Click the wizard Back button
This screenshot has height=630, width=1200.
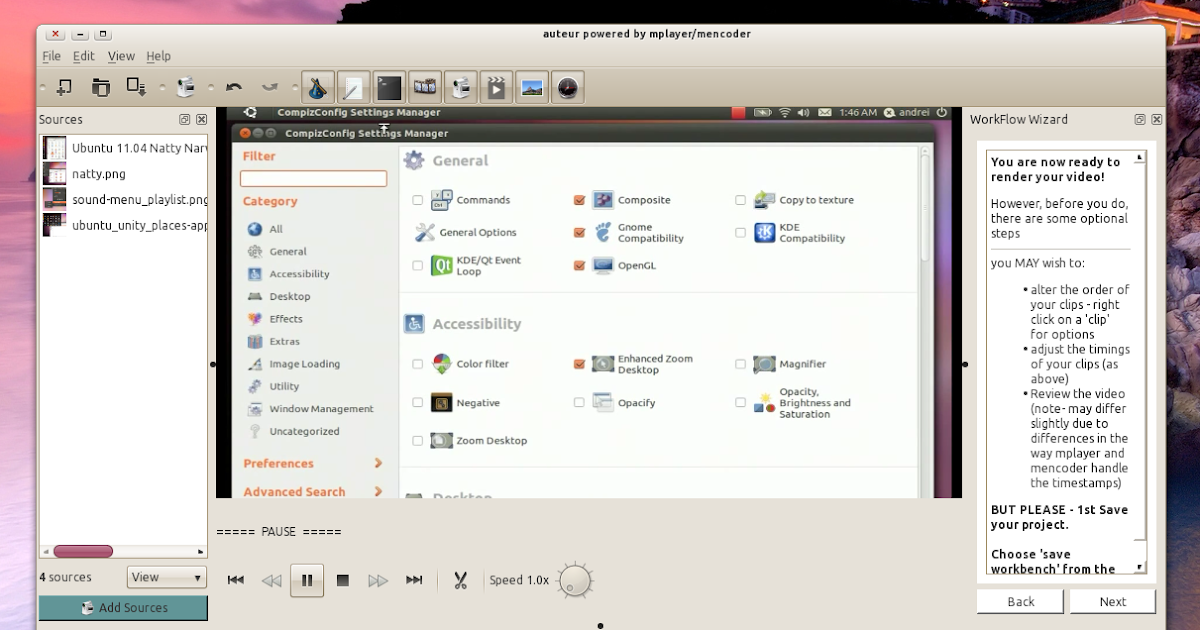click(1021, 601)
